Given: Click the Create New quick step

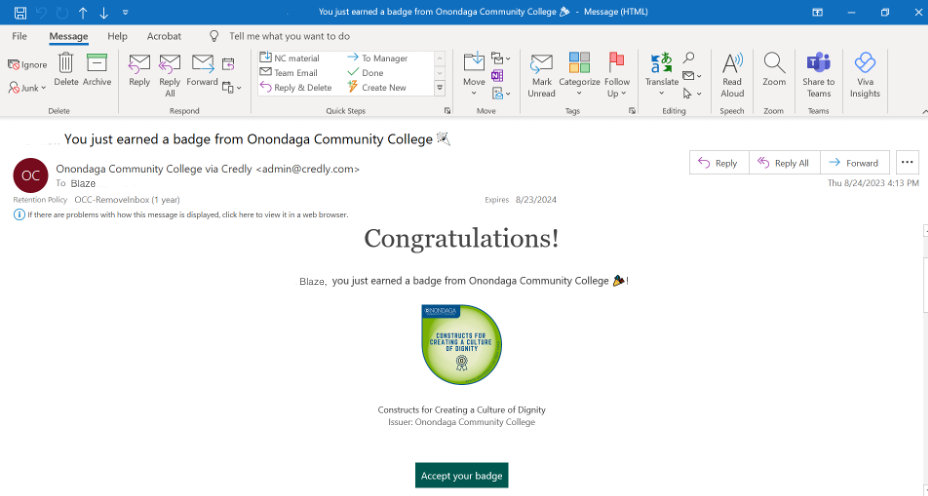Looking at the screenshot, I should [x=377, y=88].
